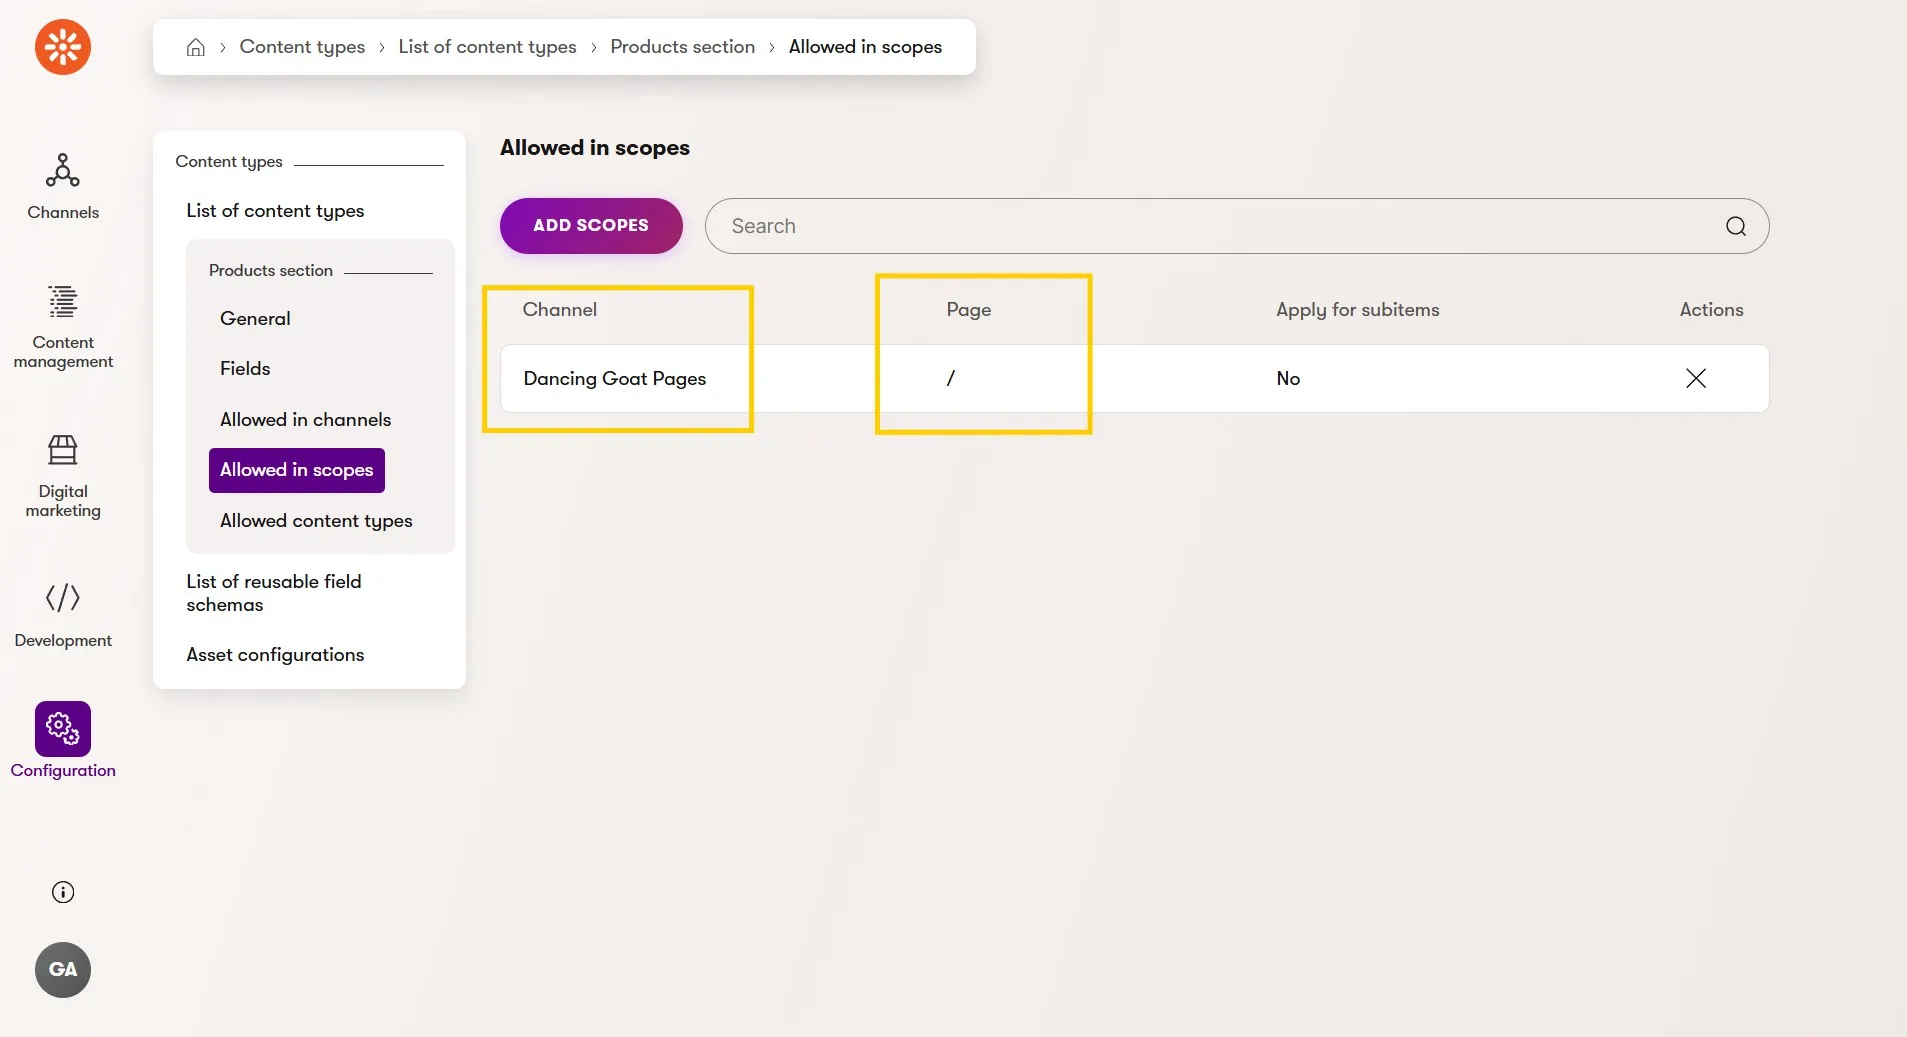Open the GA user account avatar
Screen dimensions: 1907x1037
click(63, 969)
